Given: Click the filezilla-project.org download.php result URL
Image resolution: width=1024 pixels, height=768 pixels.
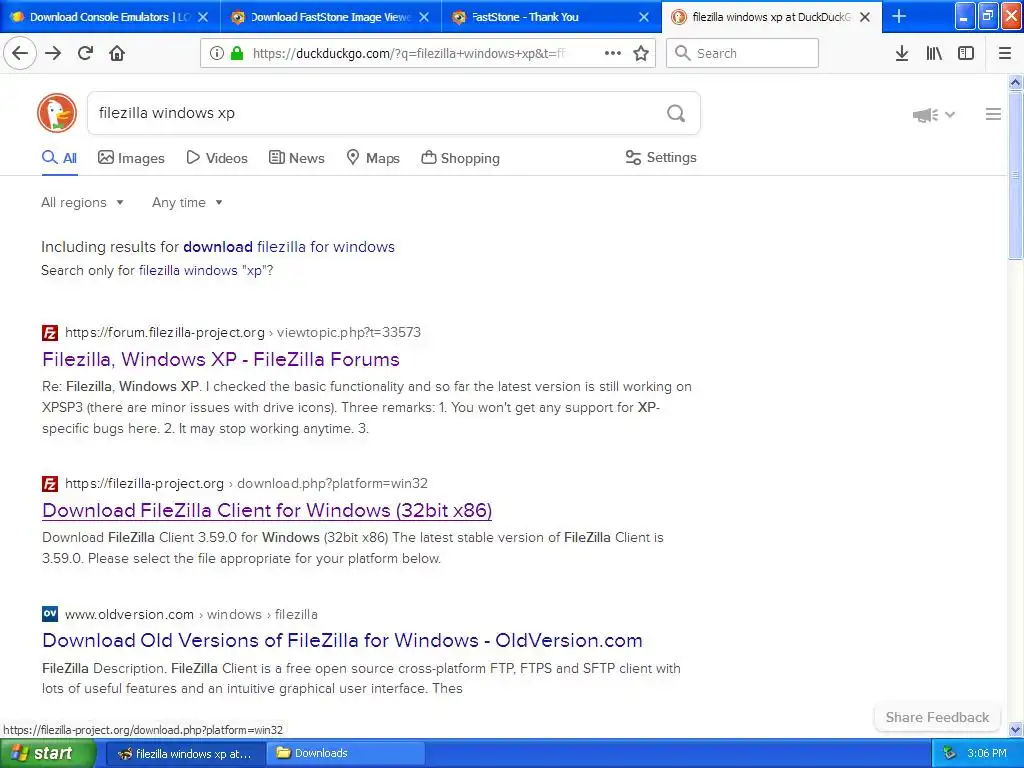Looking at the screenshot, I should click(246, 483).
